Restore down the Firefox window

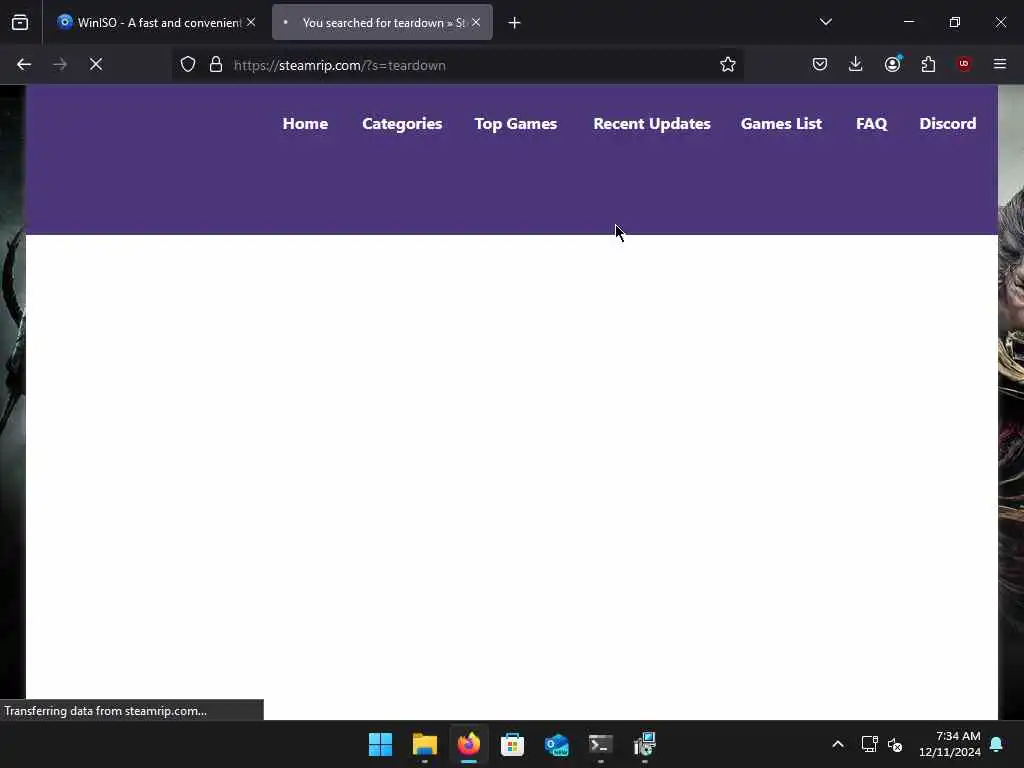click(x=955, y=22)
